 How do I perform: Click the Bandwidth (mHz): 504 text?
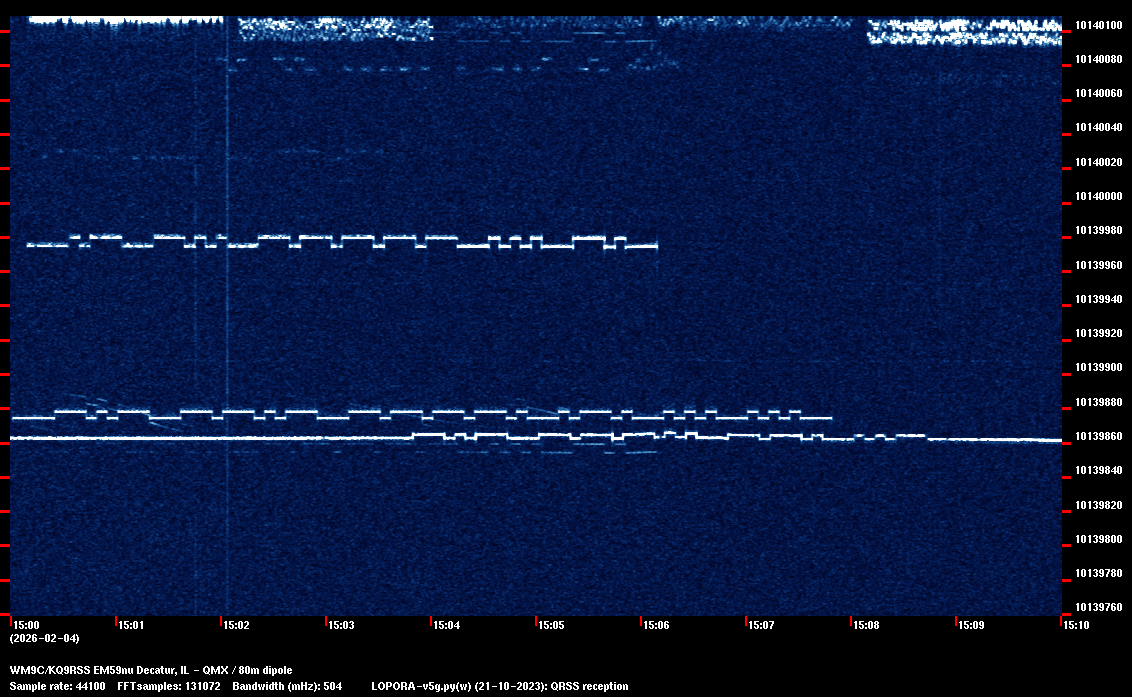[x=287, y=686]
